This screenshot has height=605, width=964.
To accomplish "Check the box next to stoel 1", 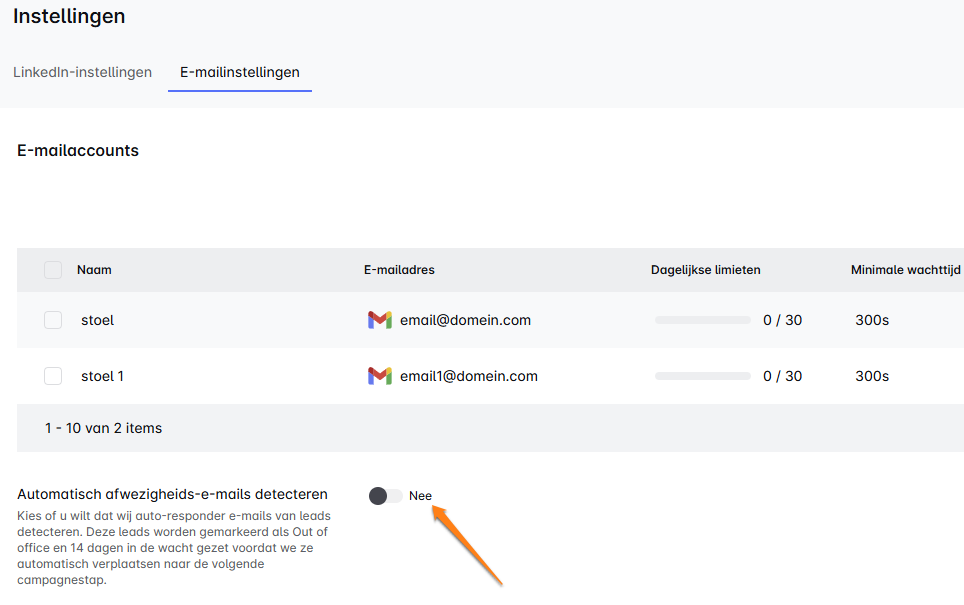I will click(x=53, y=376).
